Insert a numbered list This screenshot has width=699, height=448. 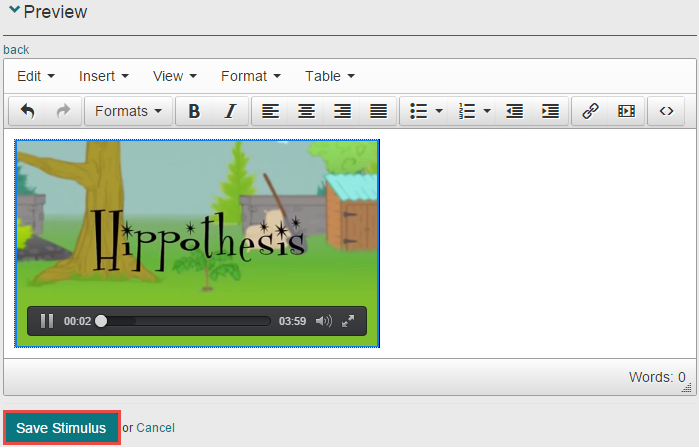[x=467, y=111]
